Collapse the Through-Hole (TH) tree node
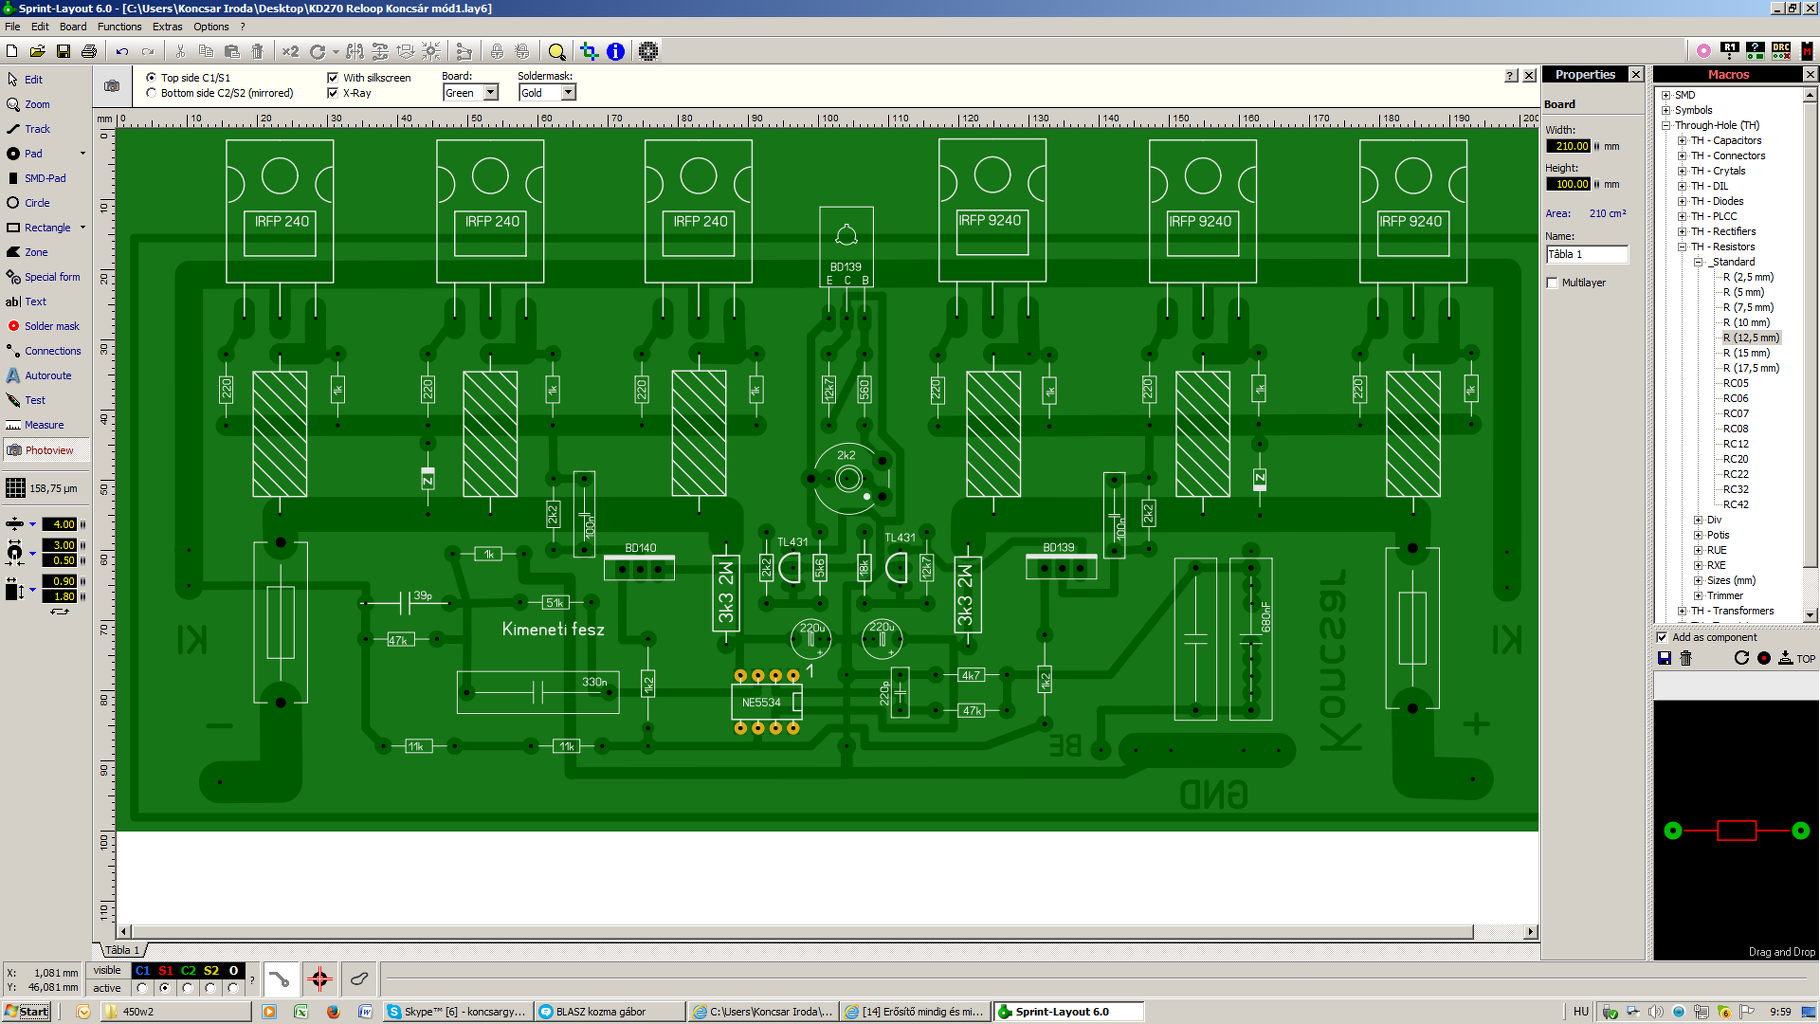The width and height of the screenshot is (1820, 1024). point(1666,125)
